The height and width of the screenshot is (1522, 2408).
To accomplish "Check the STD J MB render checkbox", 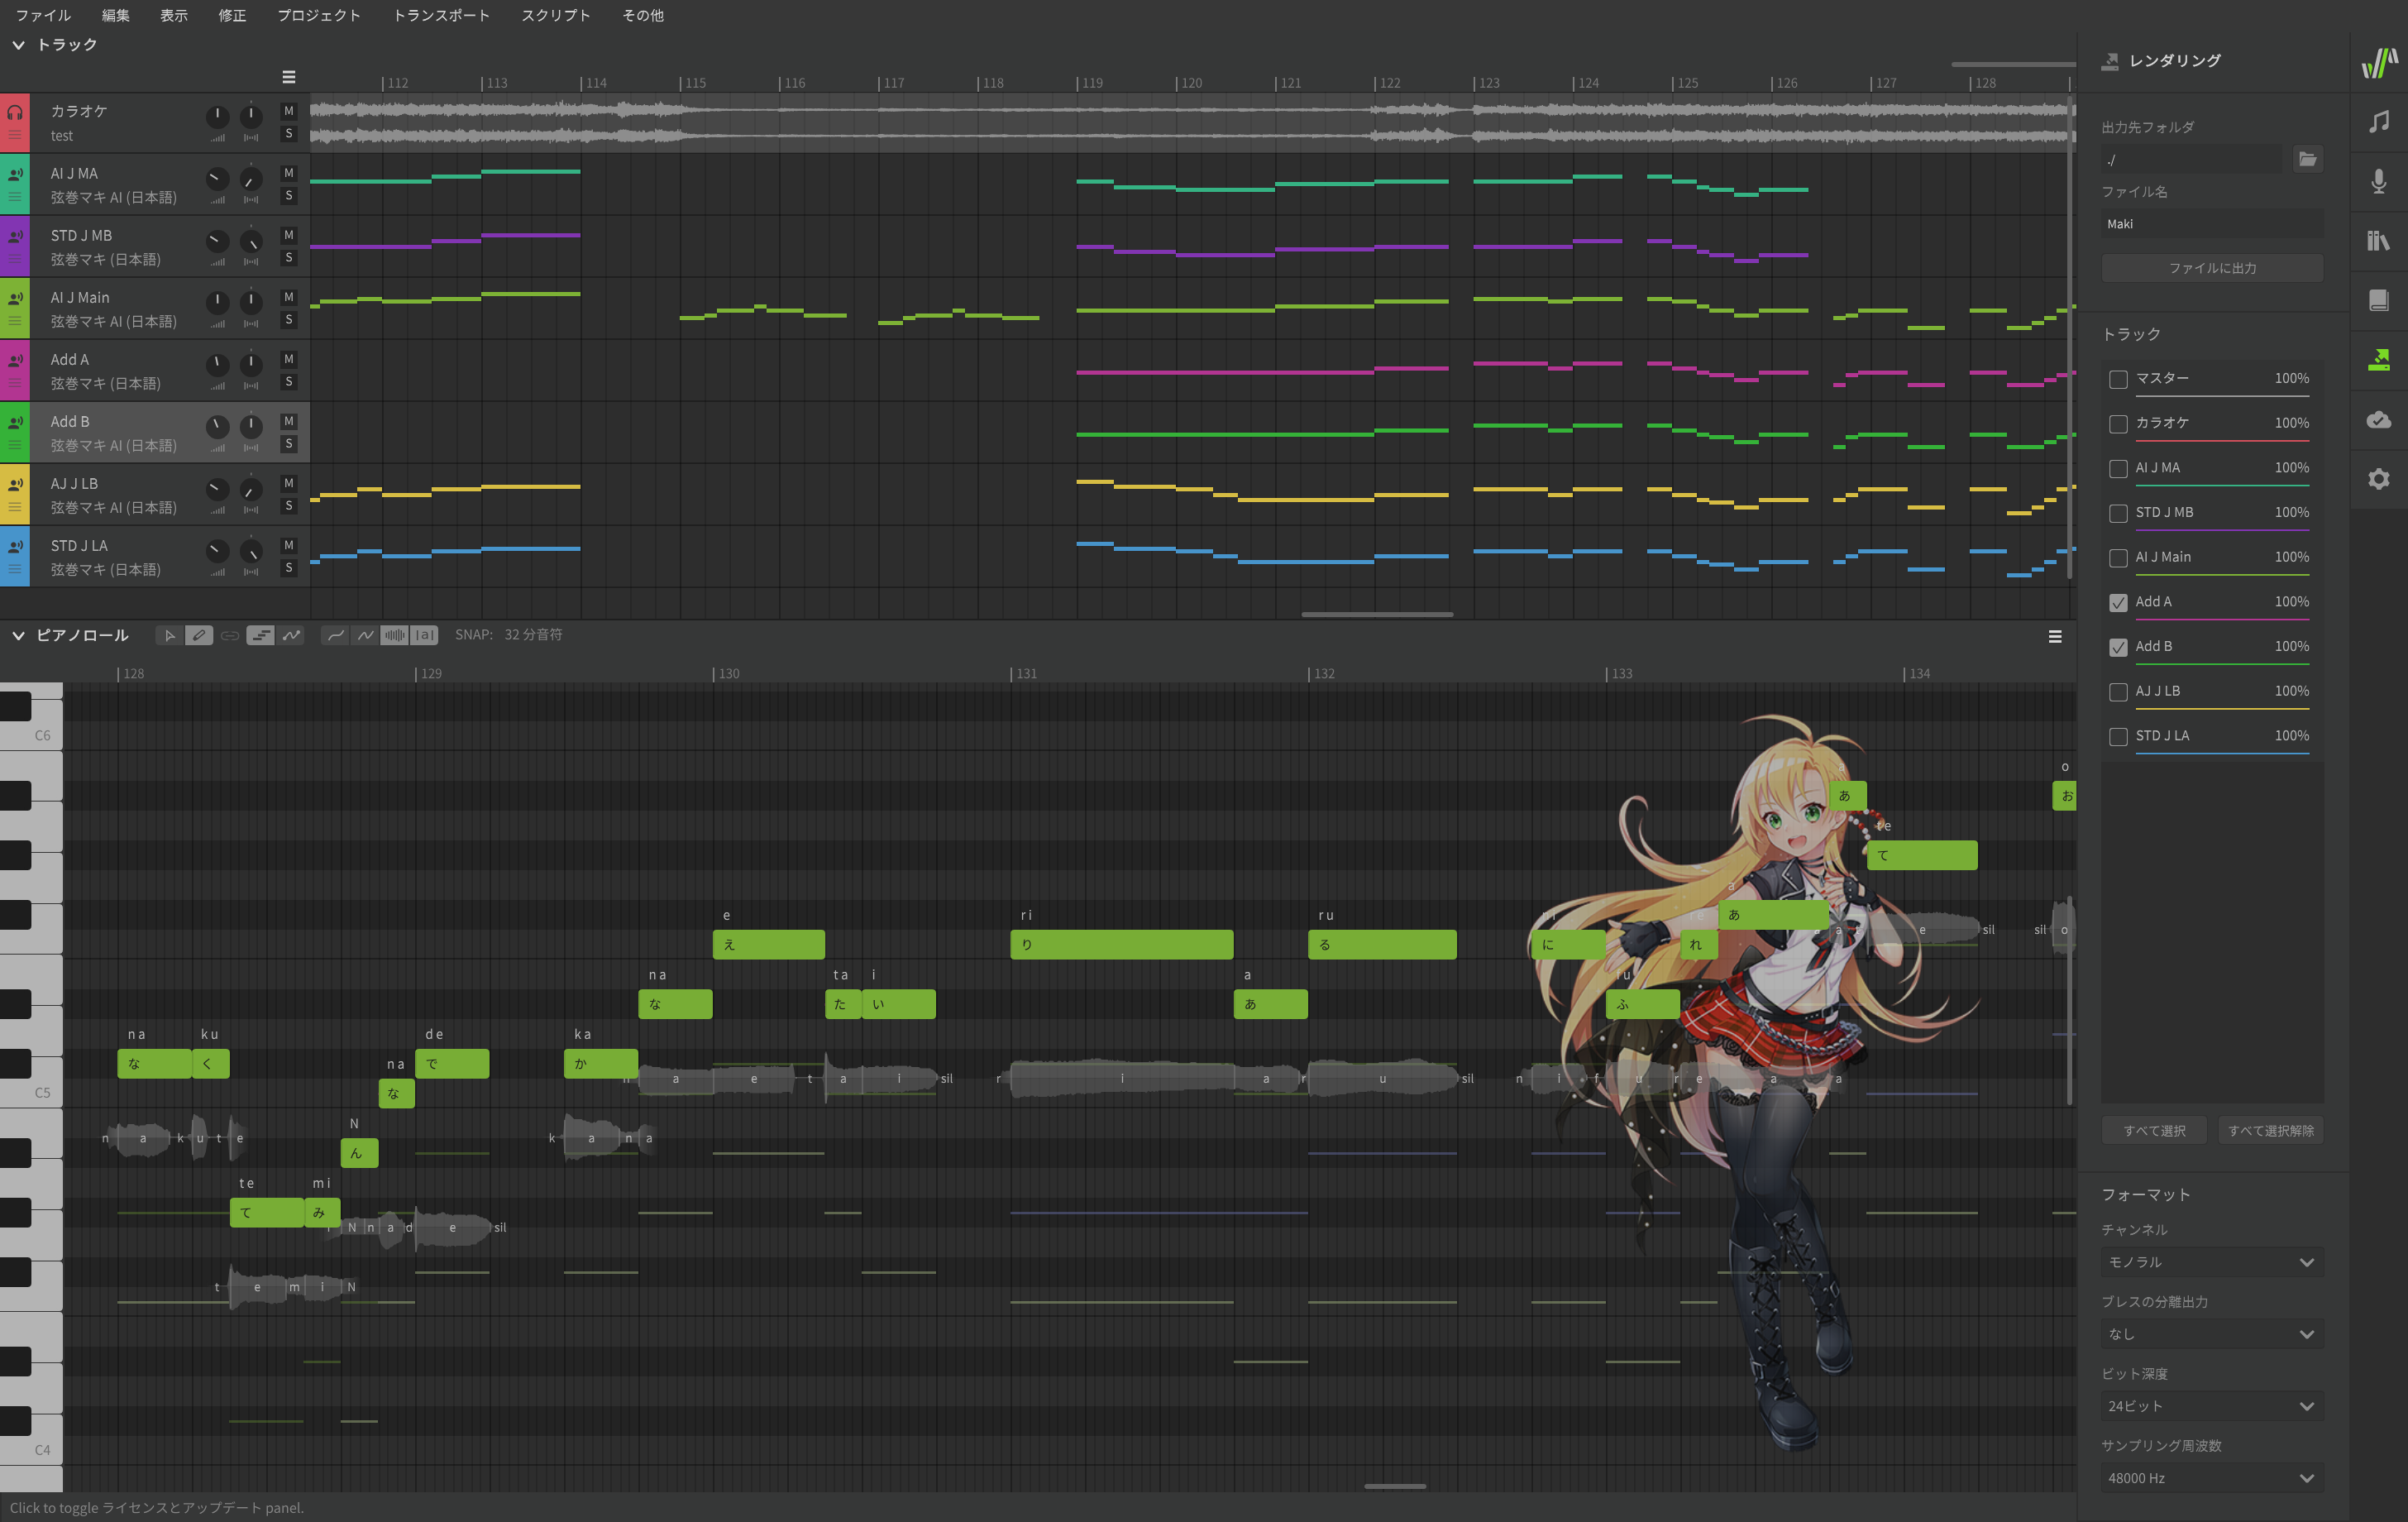I will coord(2118,513).
